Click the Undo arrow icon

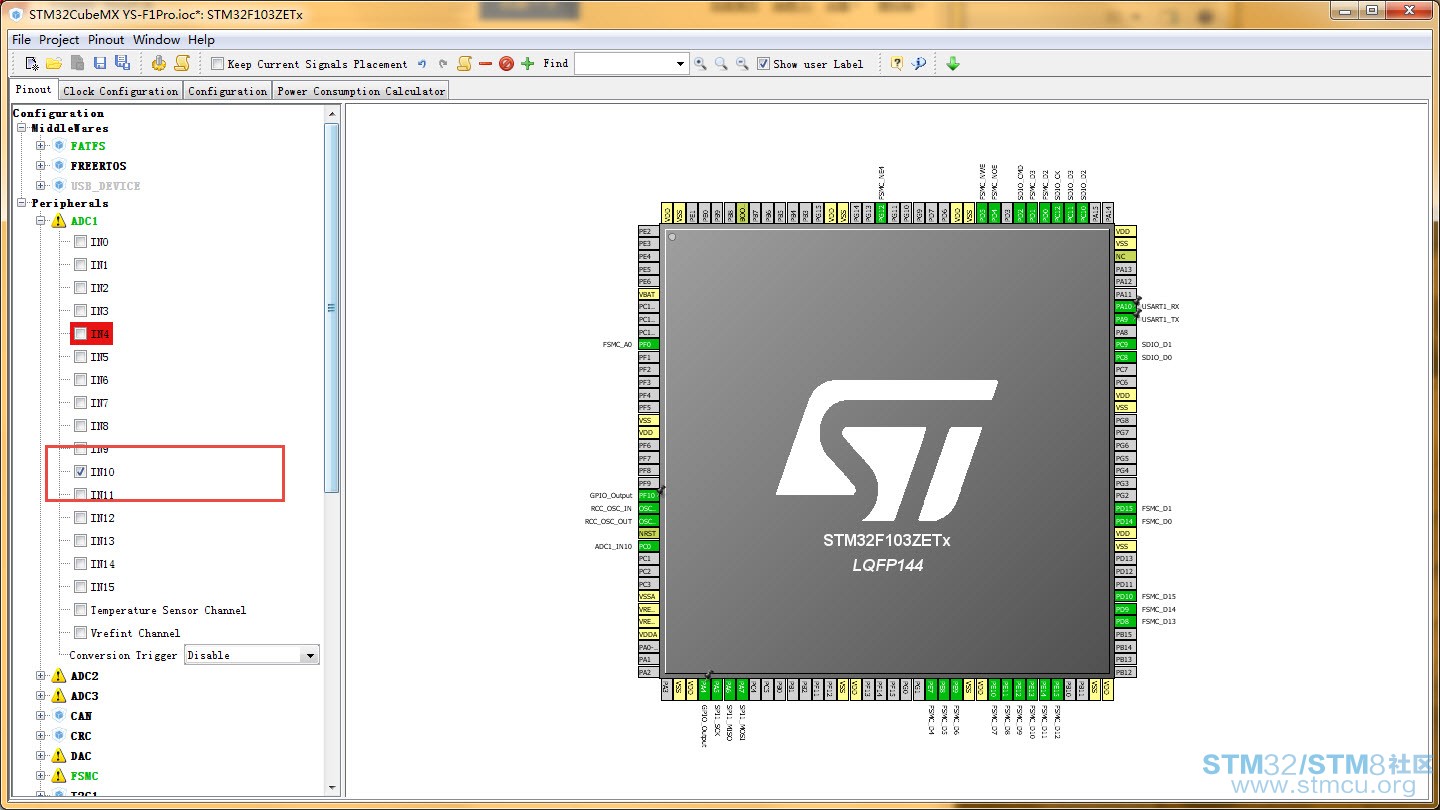pyautogui.click(x=422, y=64)
